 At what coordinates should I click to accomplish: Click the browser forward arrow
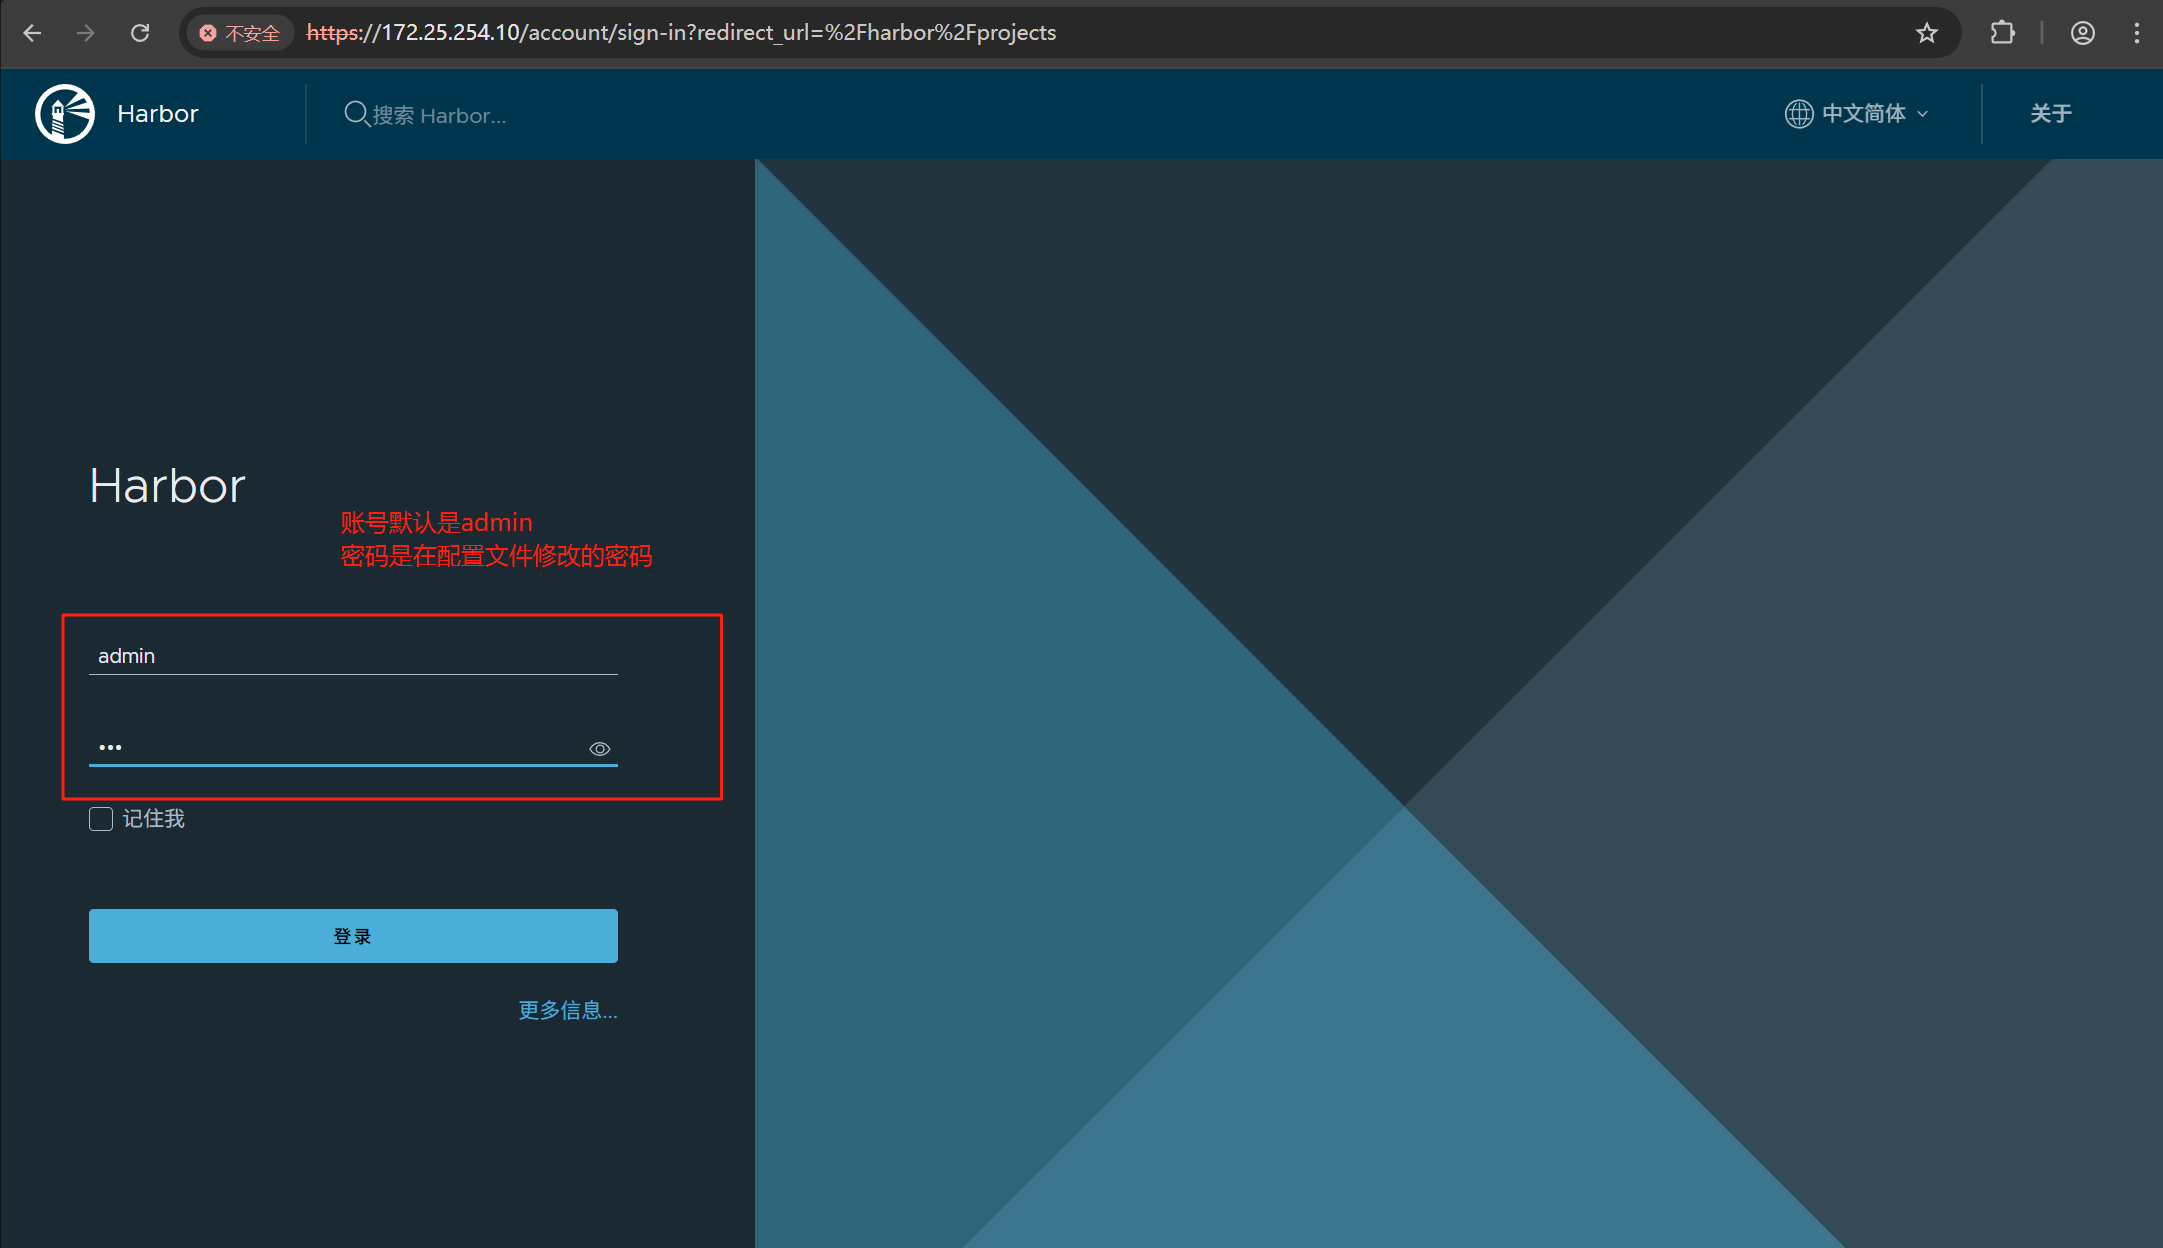(x=86, y=33)
